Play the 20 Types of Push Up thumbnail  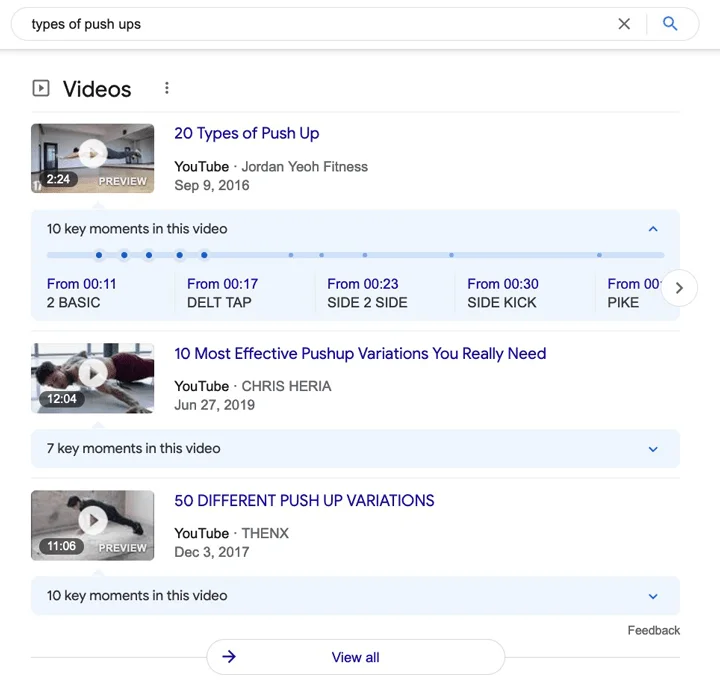coord(93,158)
